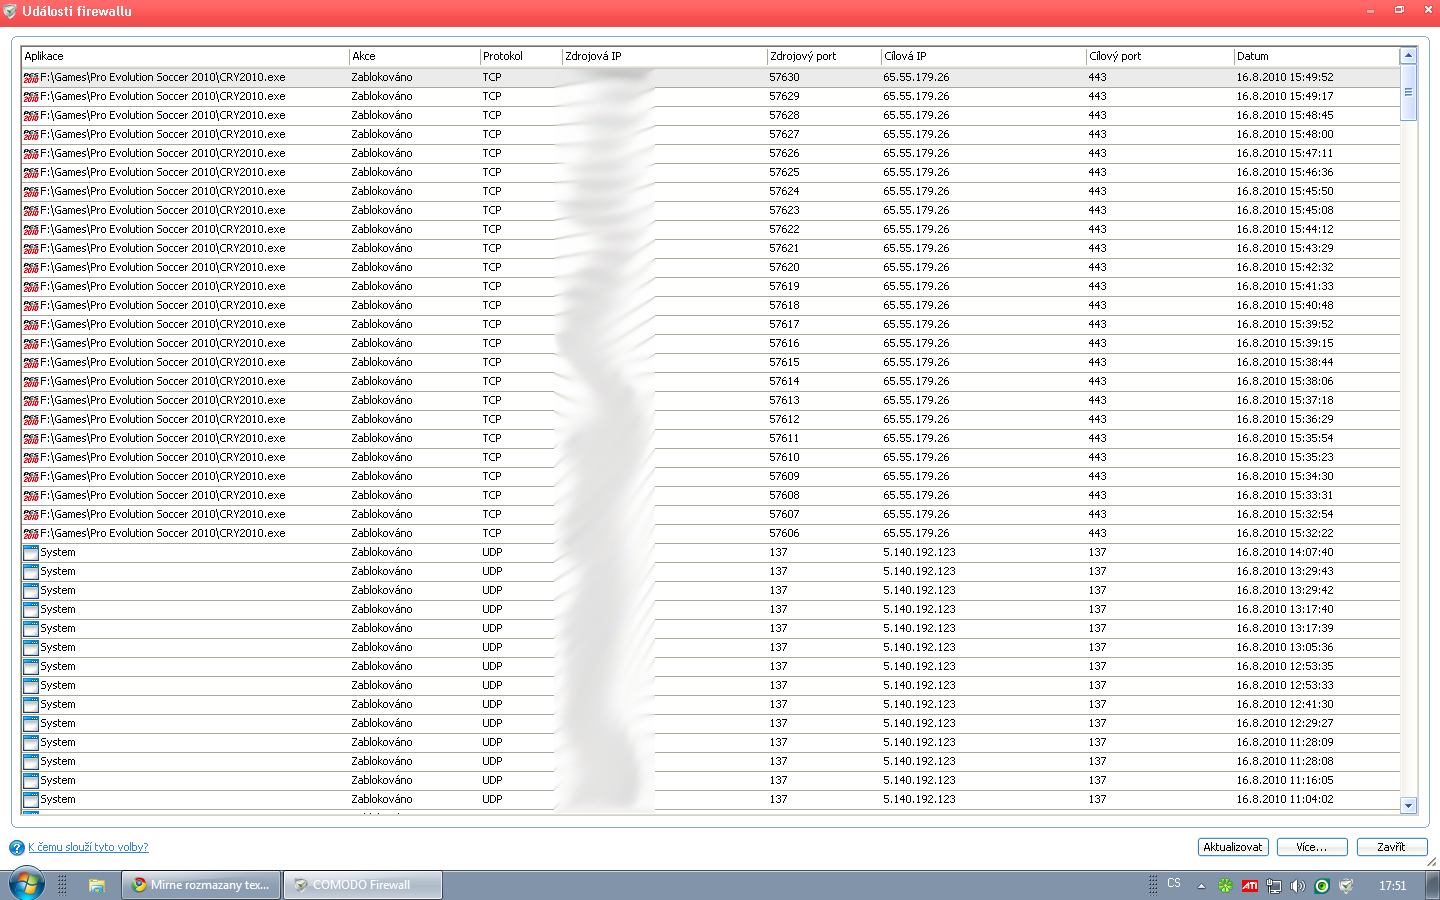Select the timestamp 16.8.2010 15:43:29
This screenshot has height=900, width=1440.
pos(1285,249)
